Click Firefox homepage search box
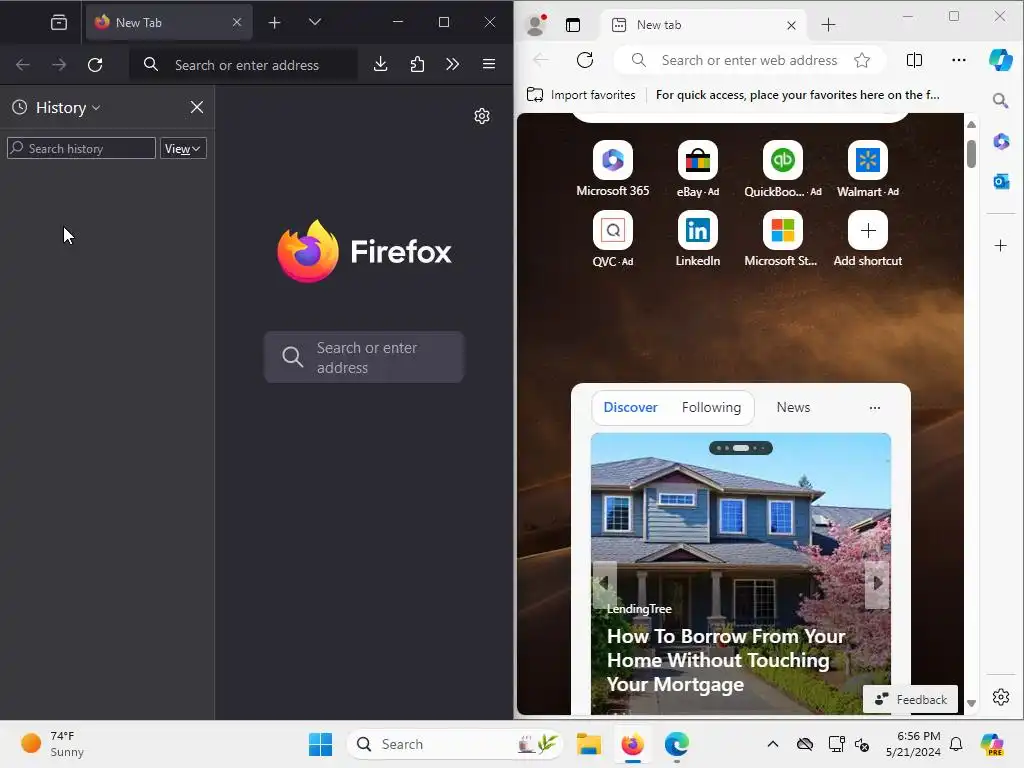The height and width of the screenshot is (768, 1024). click(x=364, y=357)
